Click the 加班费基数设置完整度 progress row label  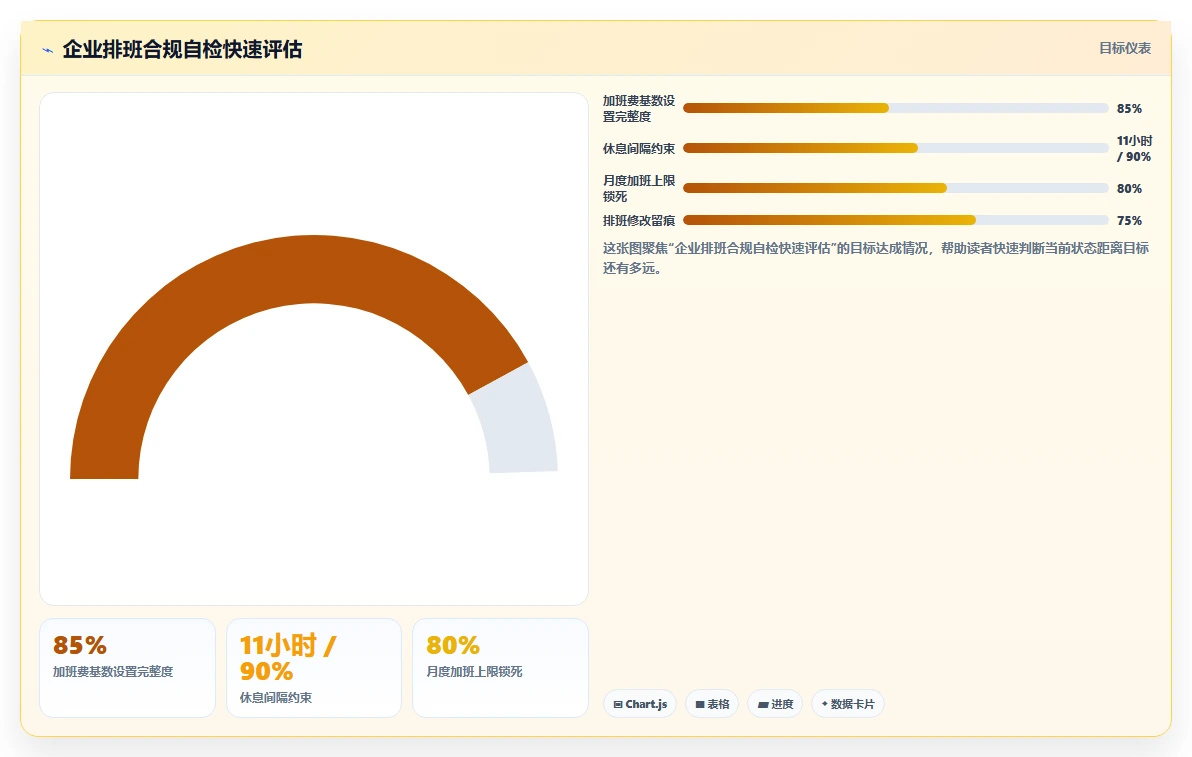coord(639,109)
